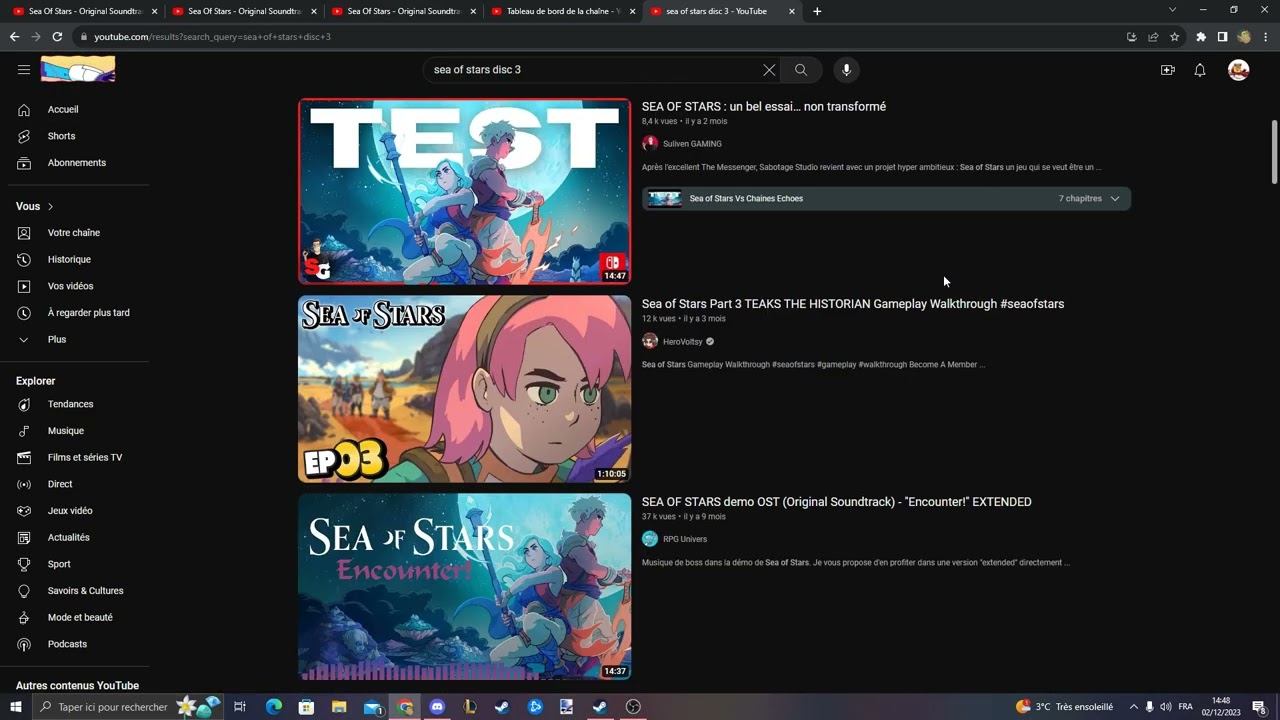Expand the Vous section chevron
Image resolution: width=1280 pixels, height=720 pixels.
click(50, 207)
